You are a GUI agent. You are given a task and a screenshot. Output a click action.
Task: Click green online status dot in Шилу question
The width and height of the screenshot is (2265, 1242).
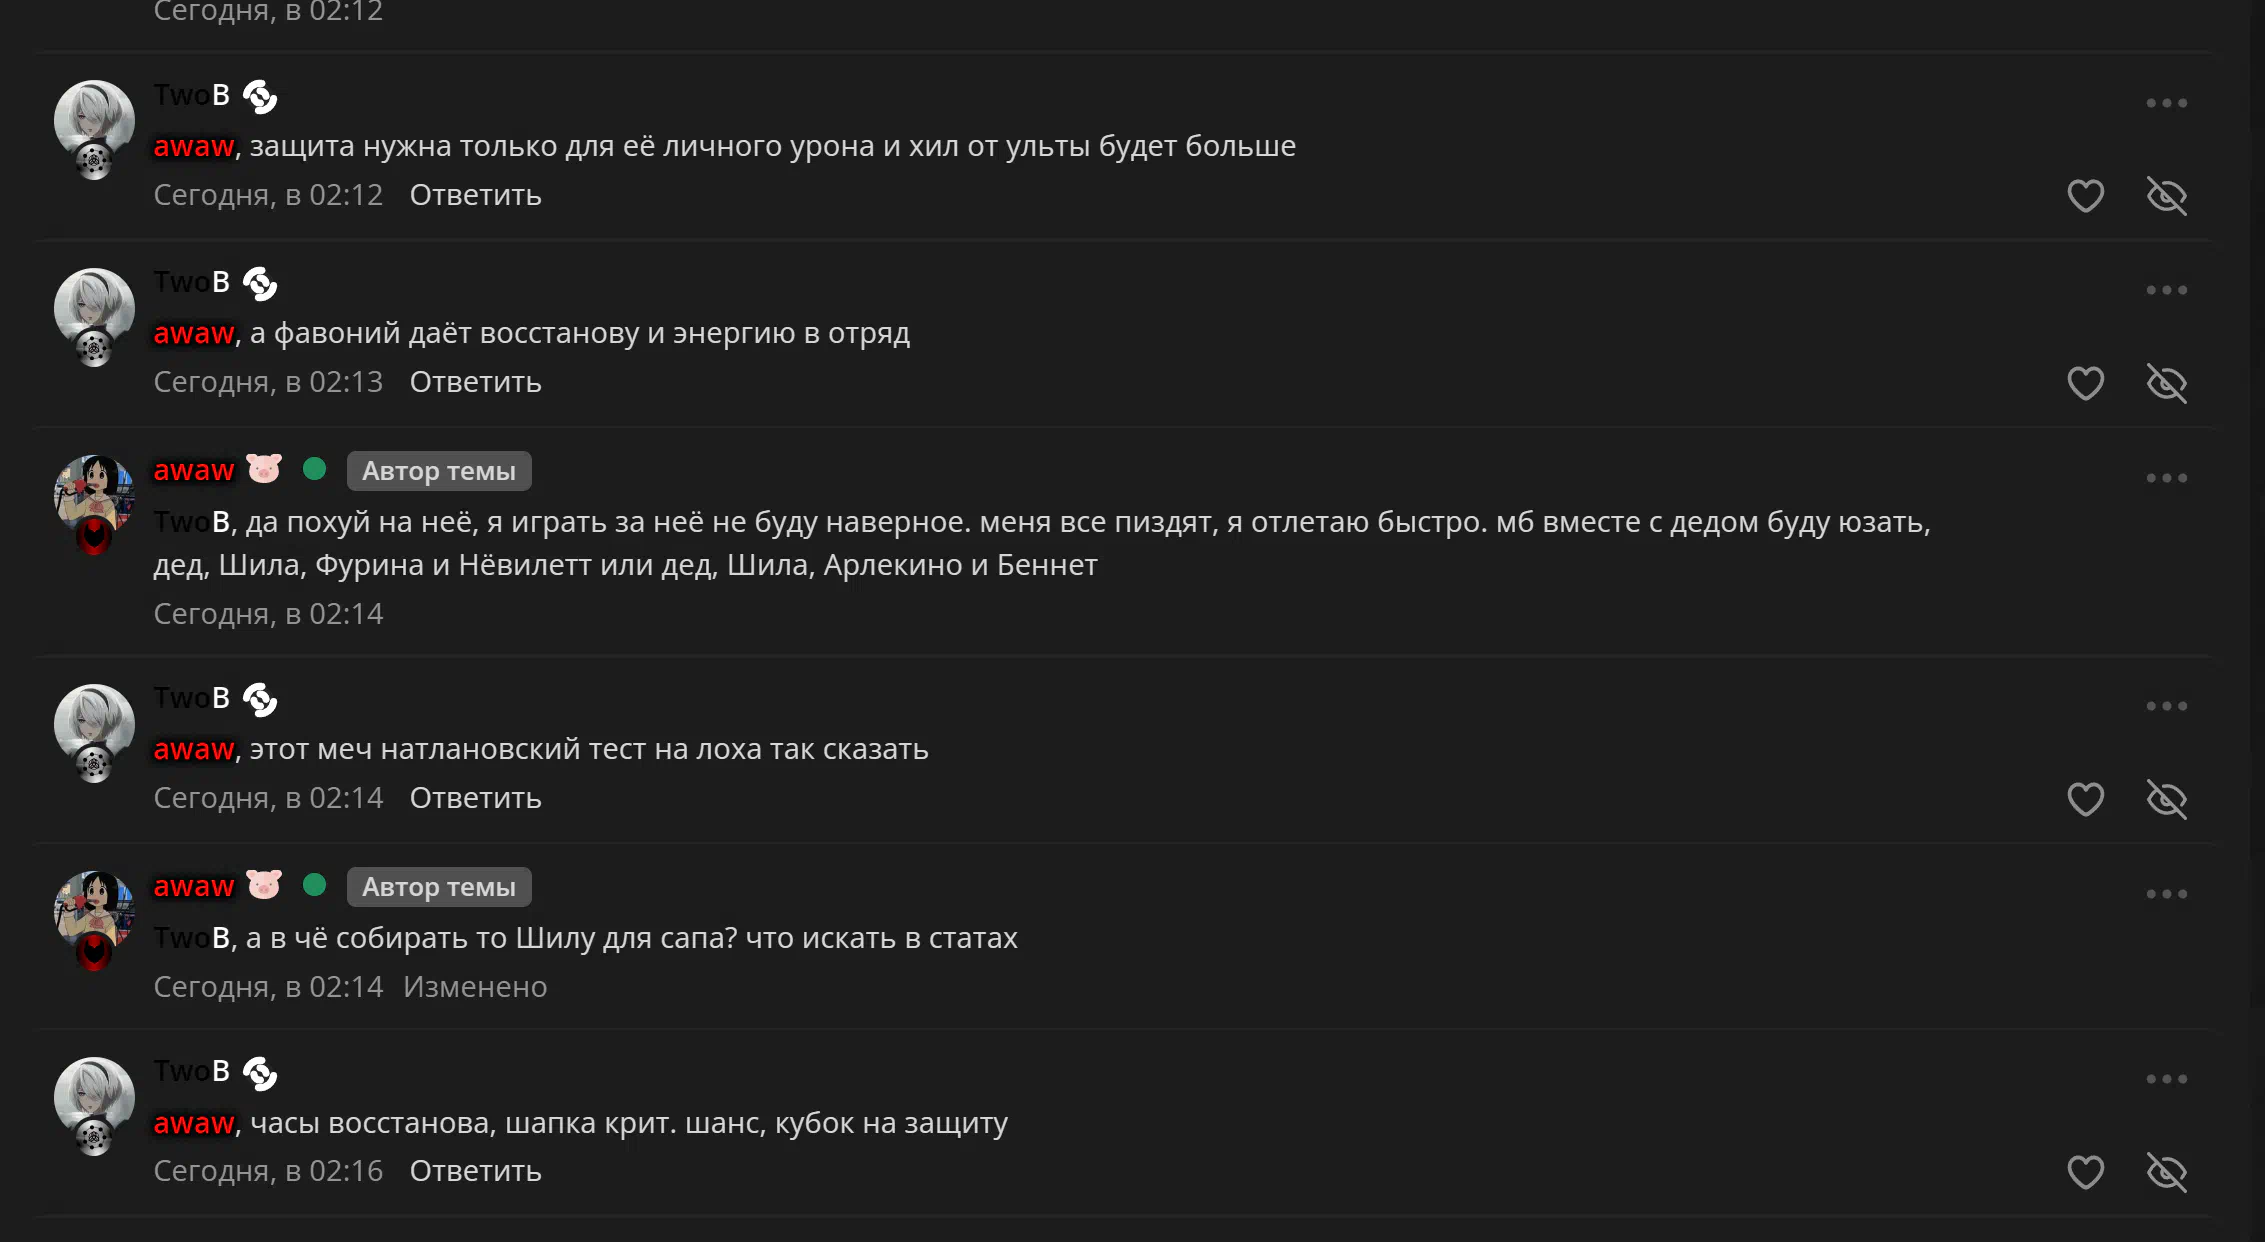[x=314, y=885]
